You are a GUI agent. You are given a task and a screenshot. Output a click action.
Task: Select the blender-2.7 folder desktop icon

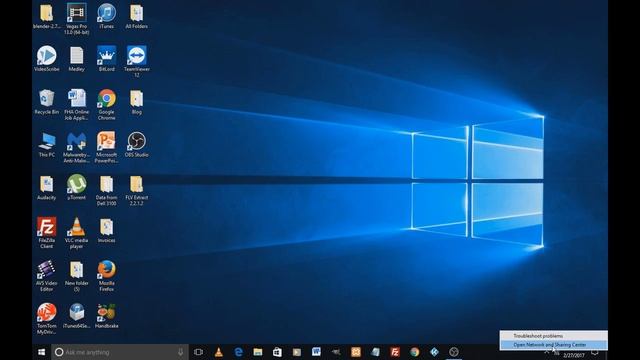pos(47,16)
